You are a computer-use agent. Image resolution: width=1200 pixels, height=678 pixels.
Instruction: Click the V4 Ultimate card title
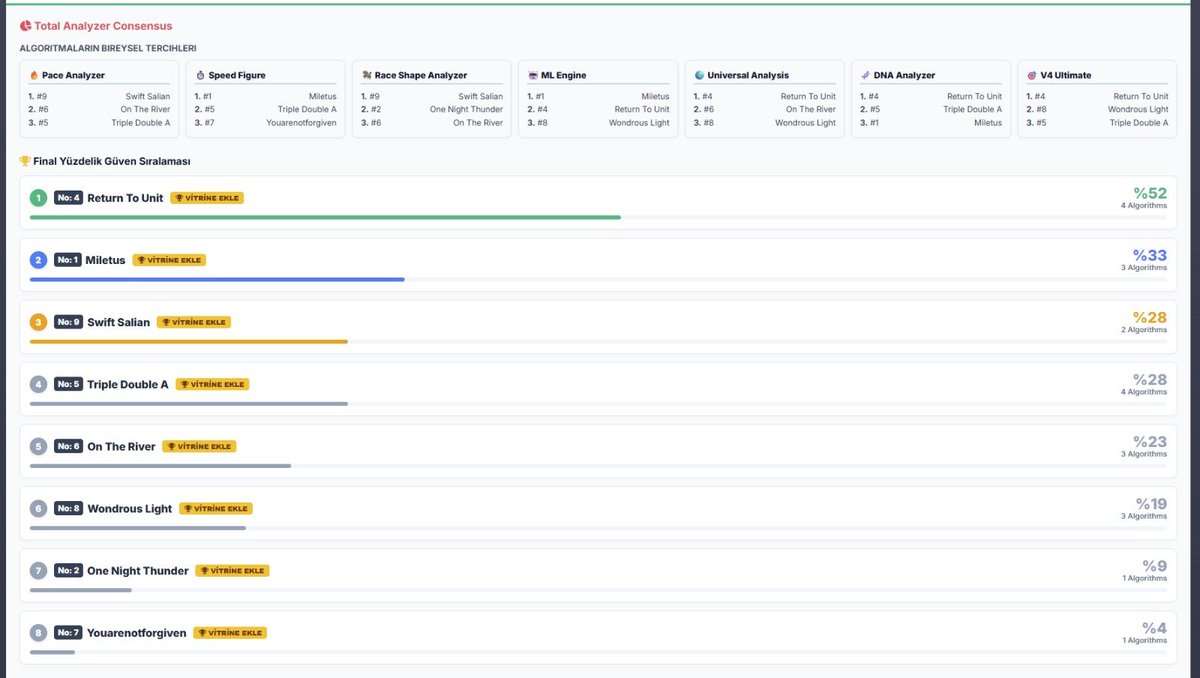coord(1066,75)
